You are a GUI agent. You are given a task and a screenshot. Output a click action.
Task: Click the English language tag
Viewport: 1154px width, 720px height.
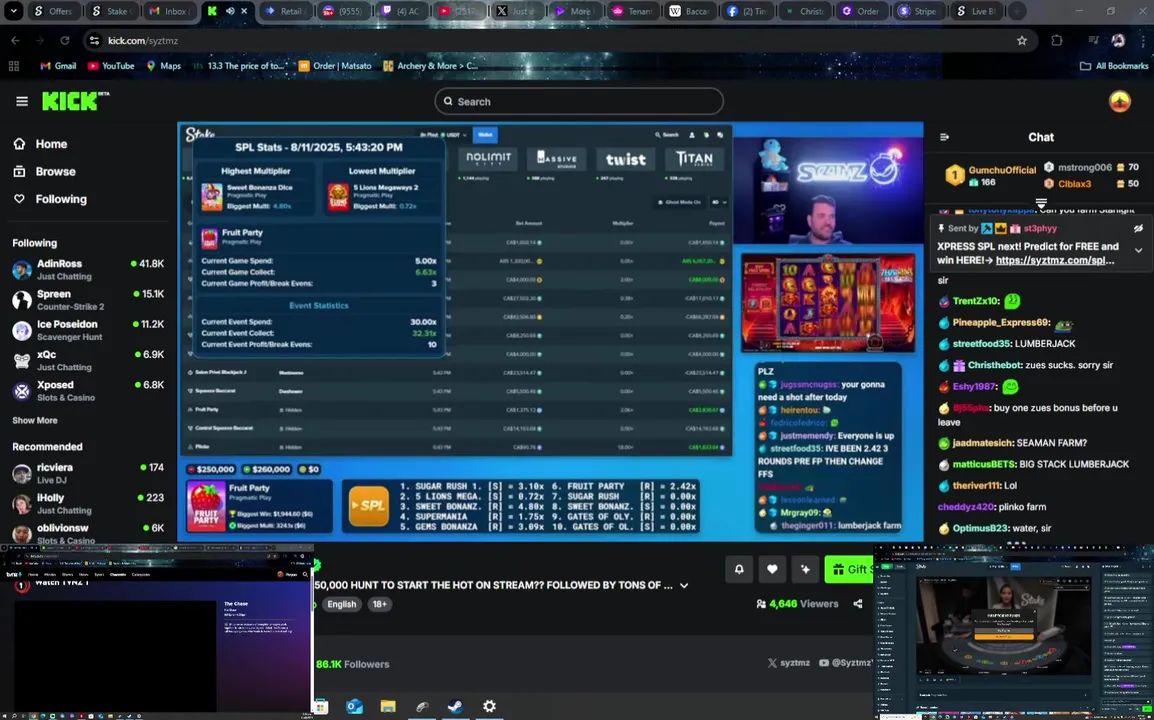coord(341,604)
